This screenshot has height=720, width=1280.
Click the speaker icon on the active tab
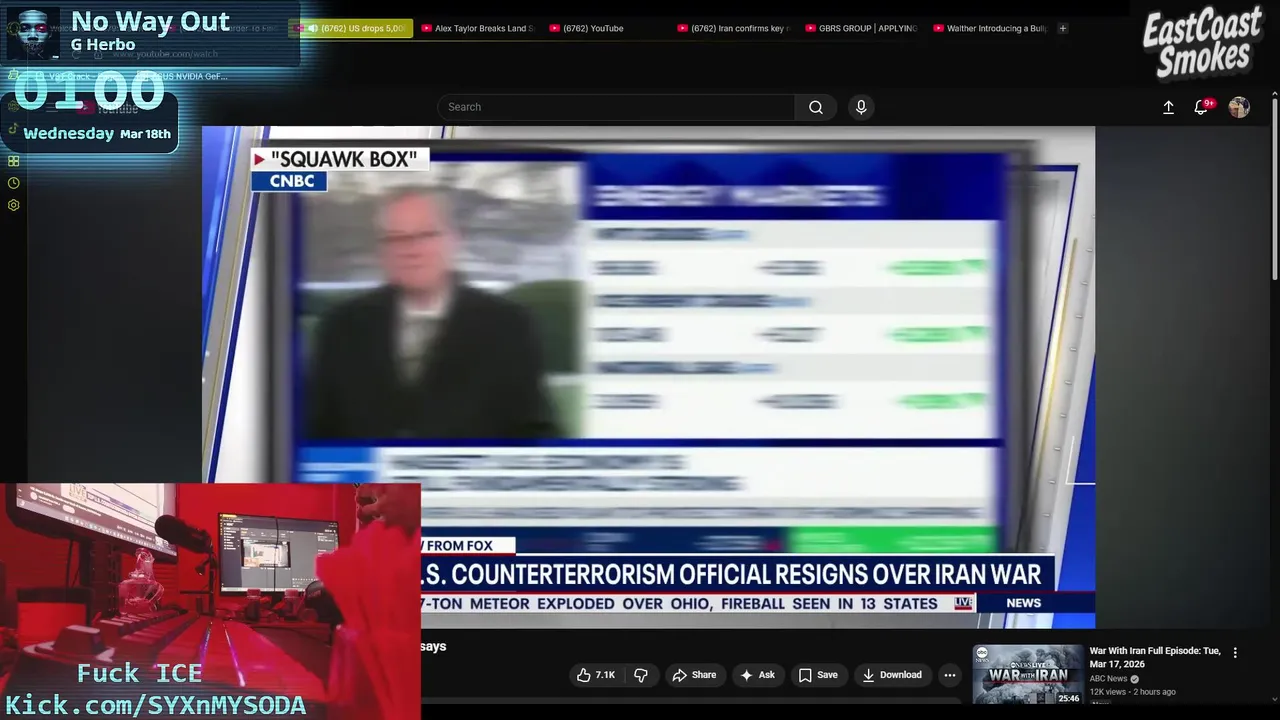tap(313, 28)
